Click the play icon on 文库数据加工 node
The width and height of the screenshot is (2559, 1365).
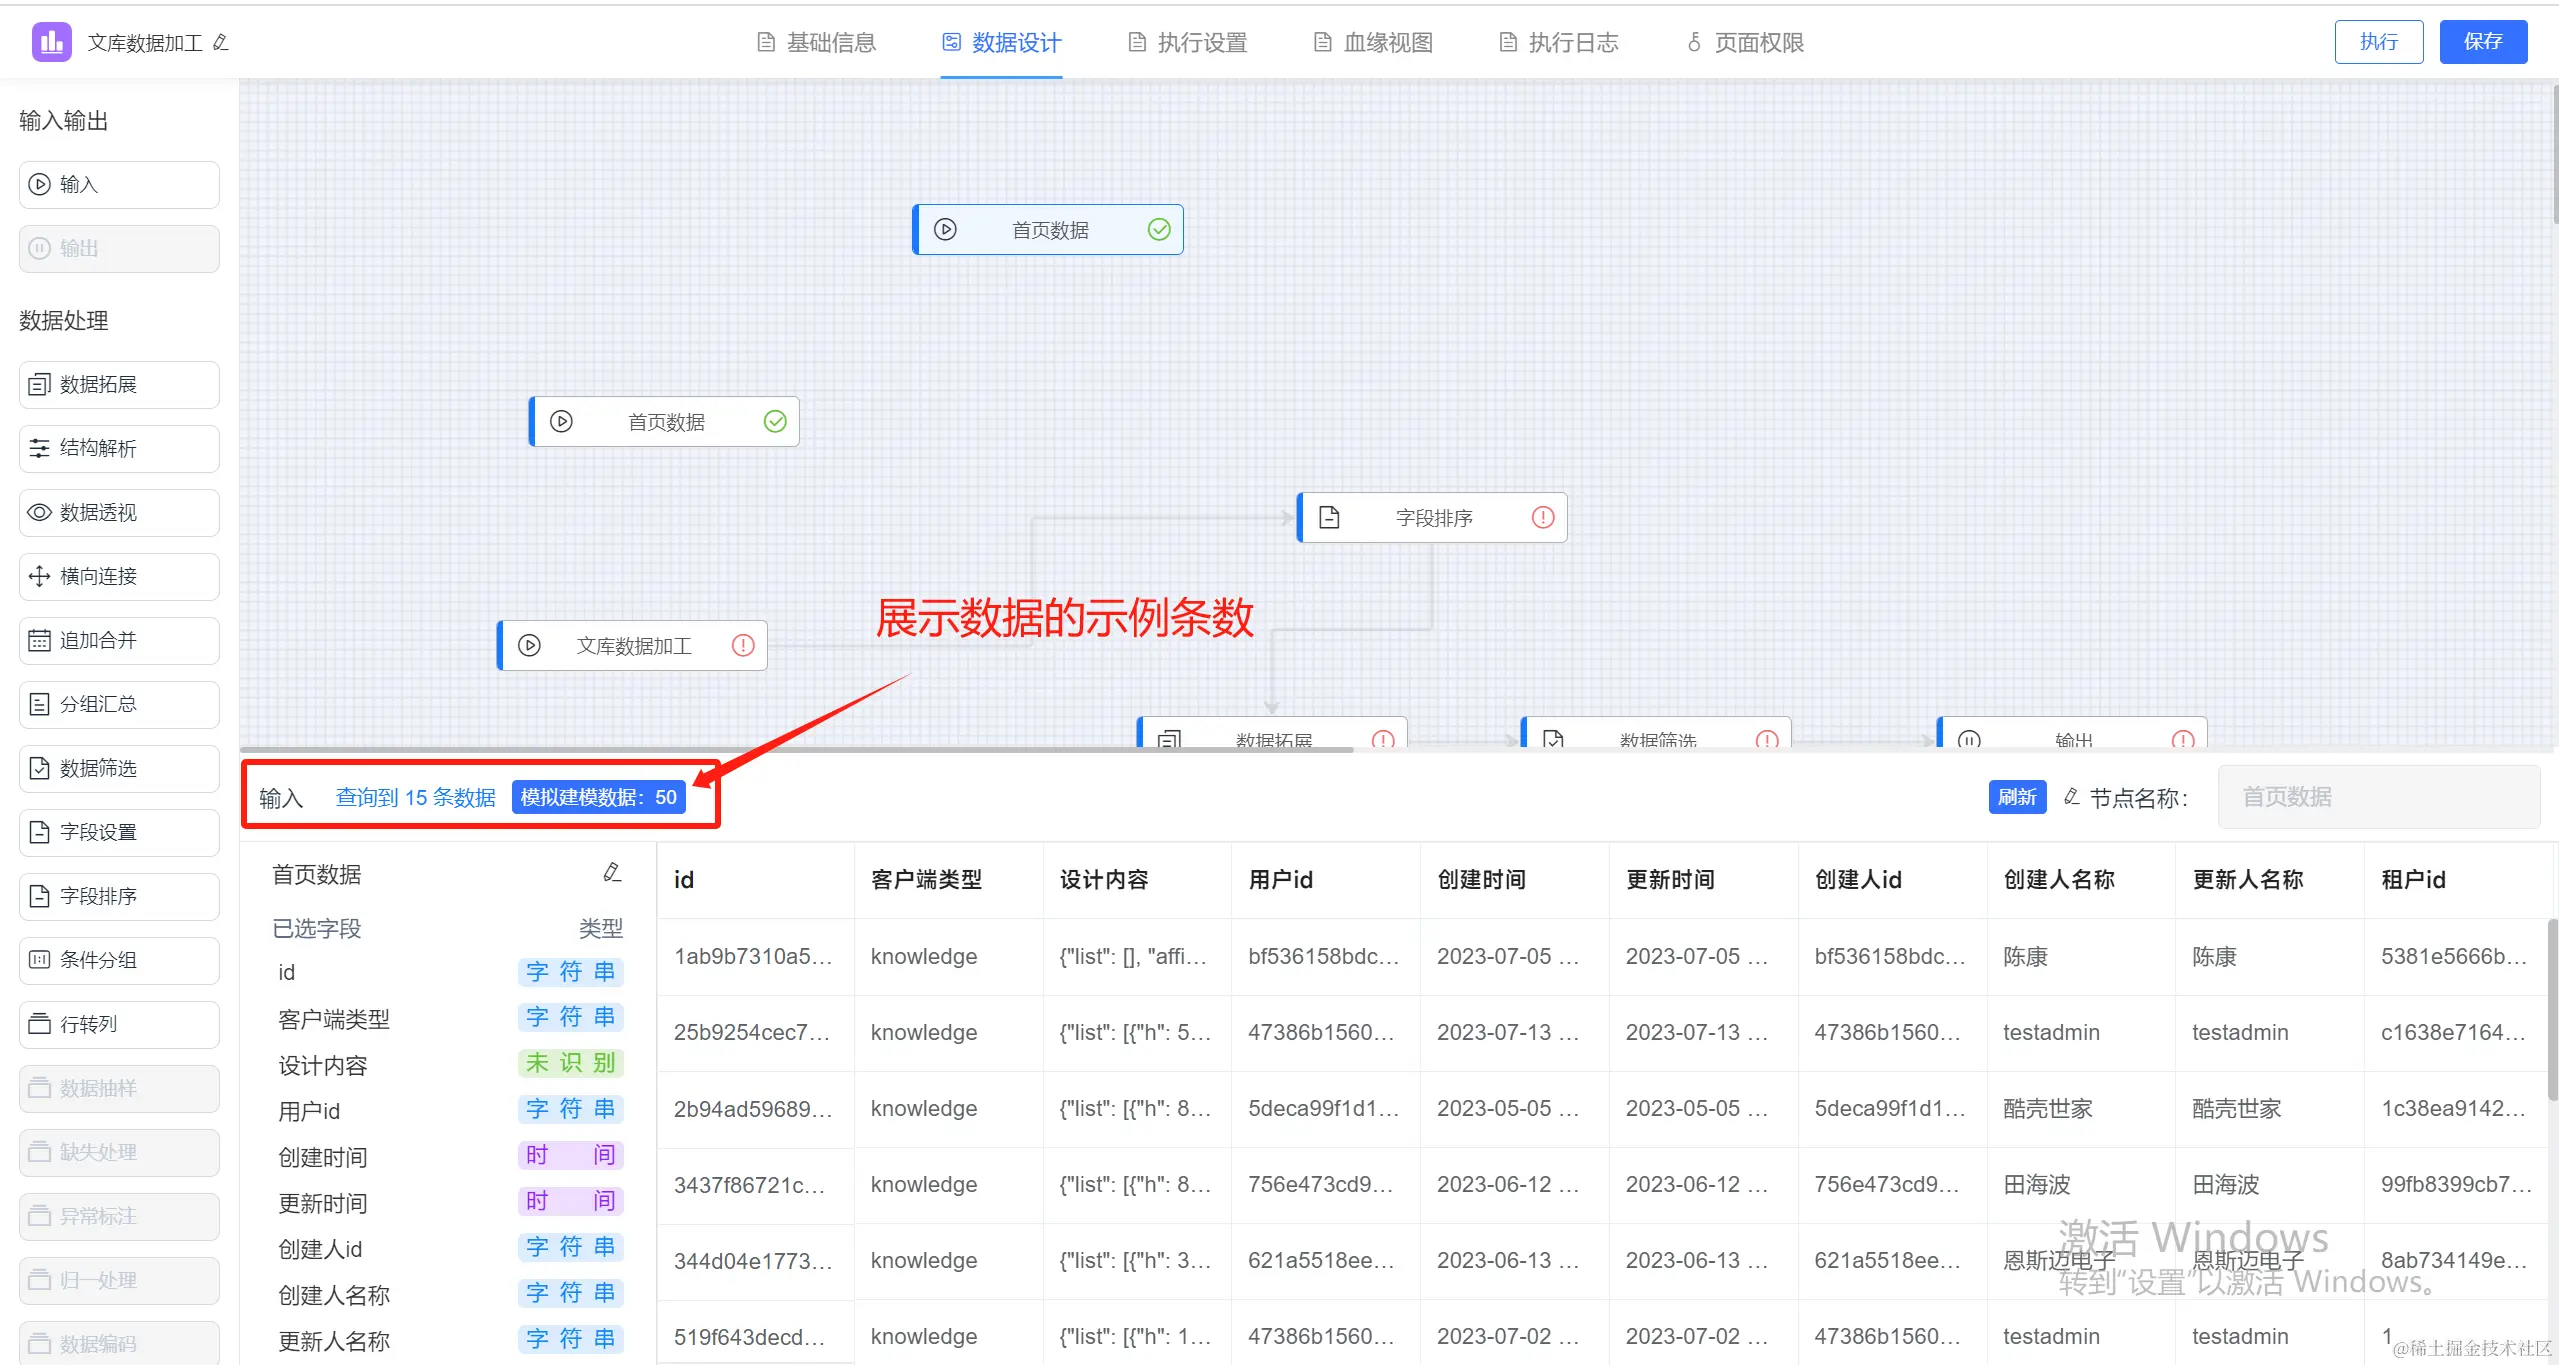(x=530, y=646)
